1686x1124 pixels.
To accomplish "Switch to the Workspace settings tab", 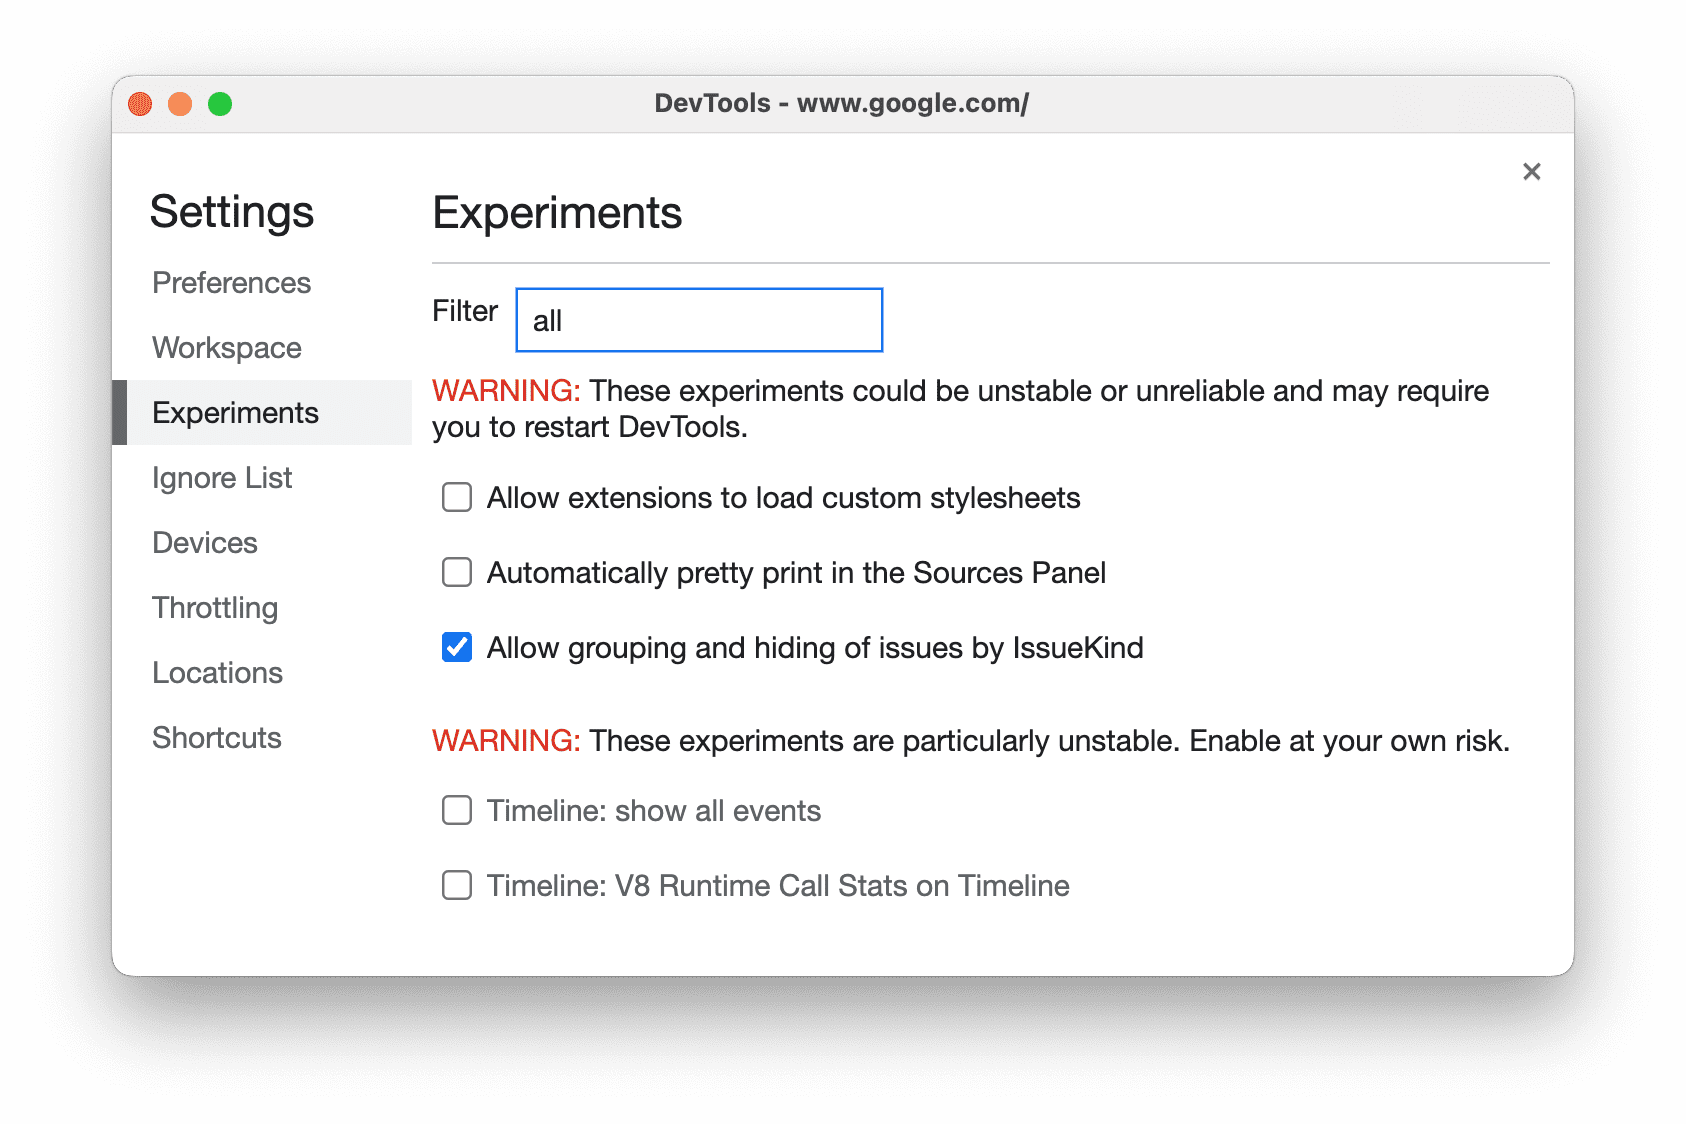I will 226,347.
